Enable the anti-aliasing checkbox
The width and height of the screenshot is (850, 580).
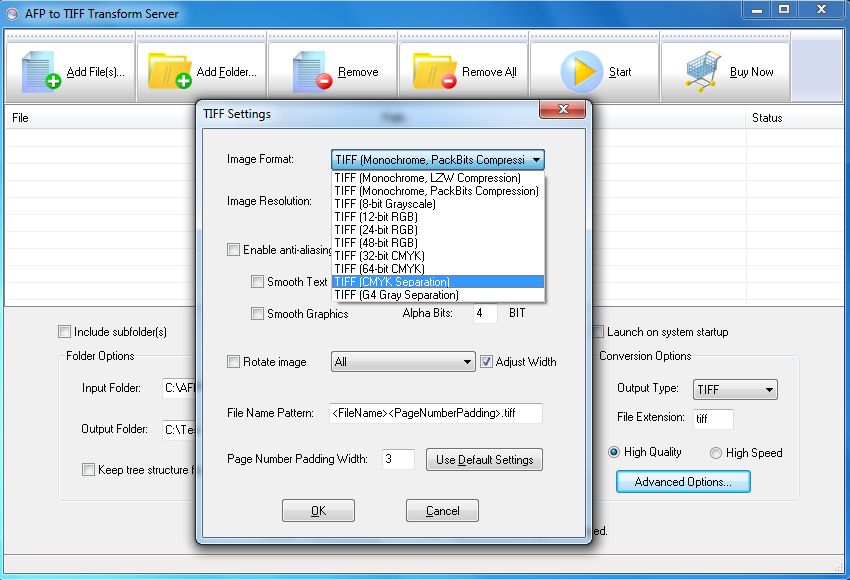pyautogui.click(x=233, y=249)
